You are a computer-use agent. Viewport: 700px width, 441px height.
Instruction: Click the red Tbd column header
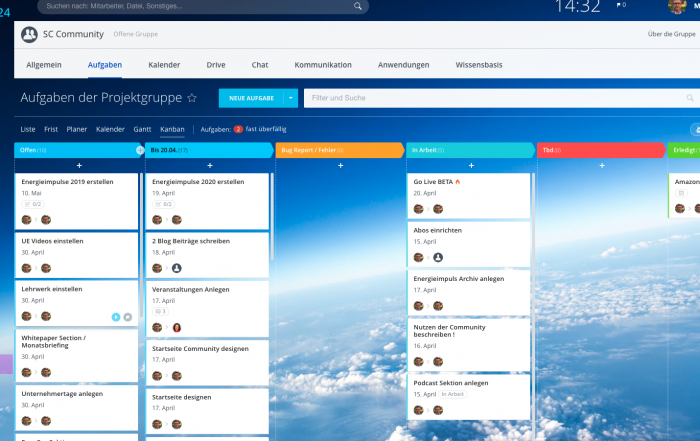[x=602, y=150]
